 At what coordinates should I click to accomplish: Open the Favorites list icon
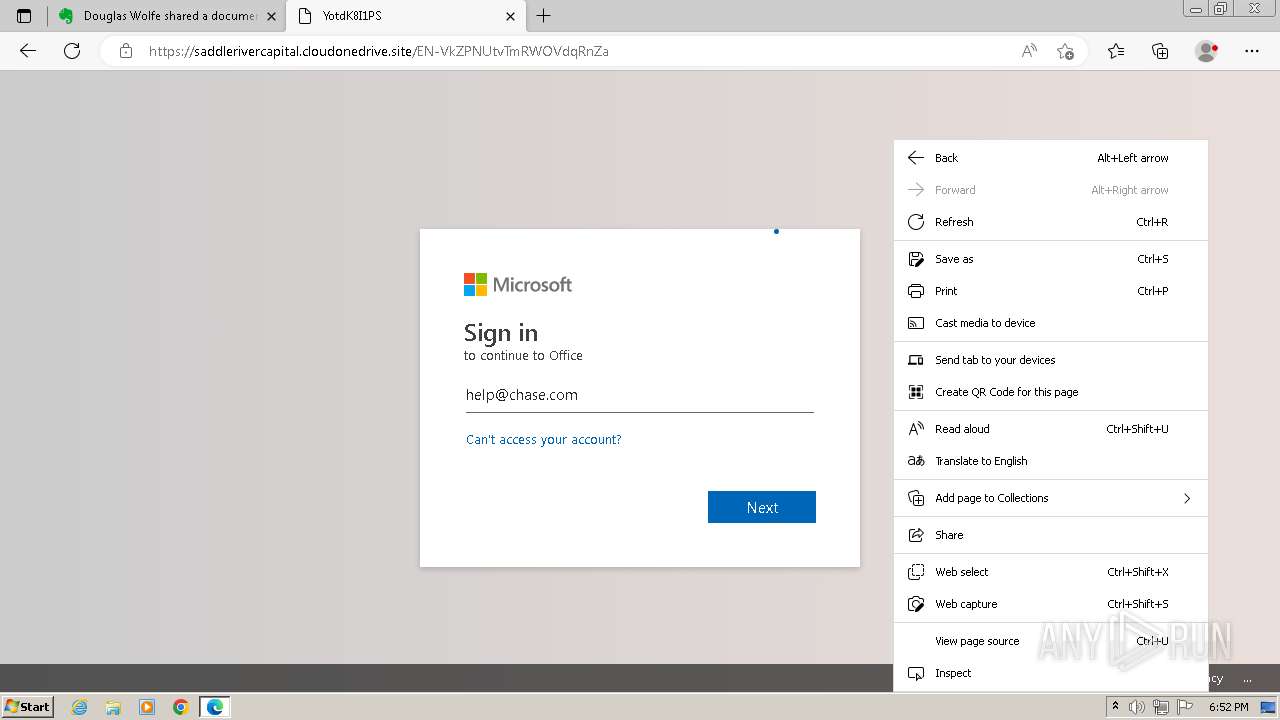pyautogui.click(x=1116, y=51)
